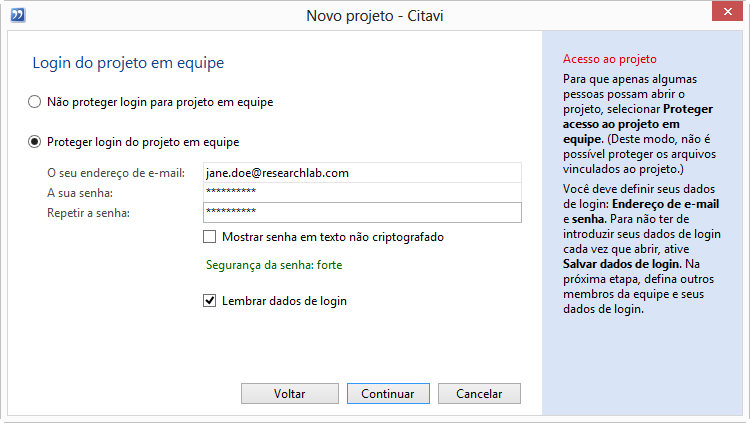Screen dimensions: 750x423
Task: Go back with the Voltar button
Action: click(x=290, y=393)
